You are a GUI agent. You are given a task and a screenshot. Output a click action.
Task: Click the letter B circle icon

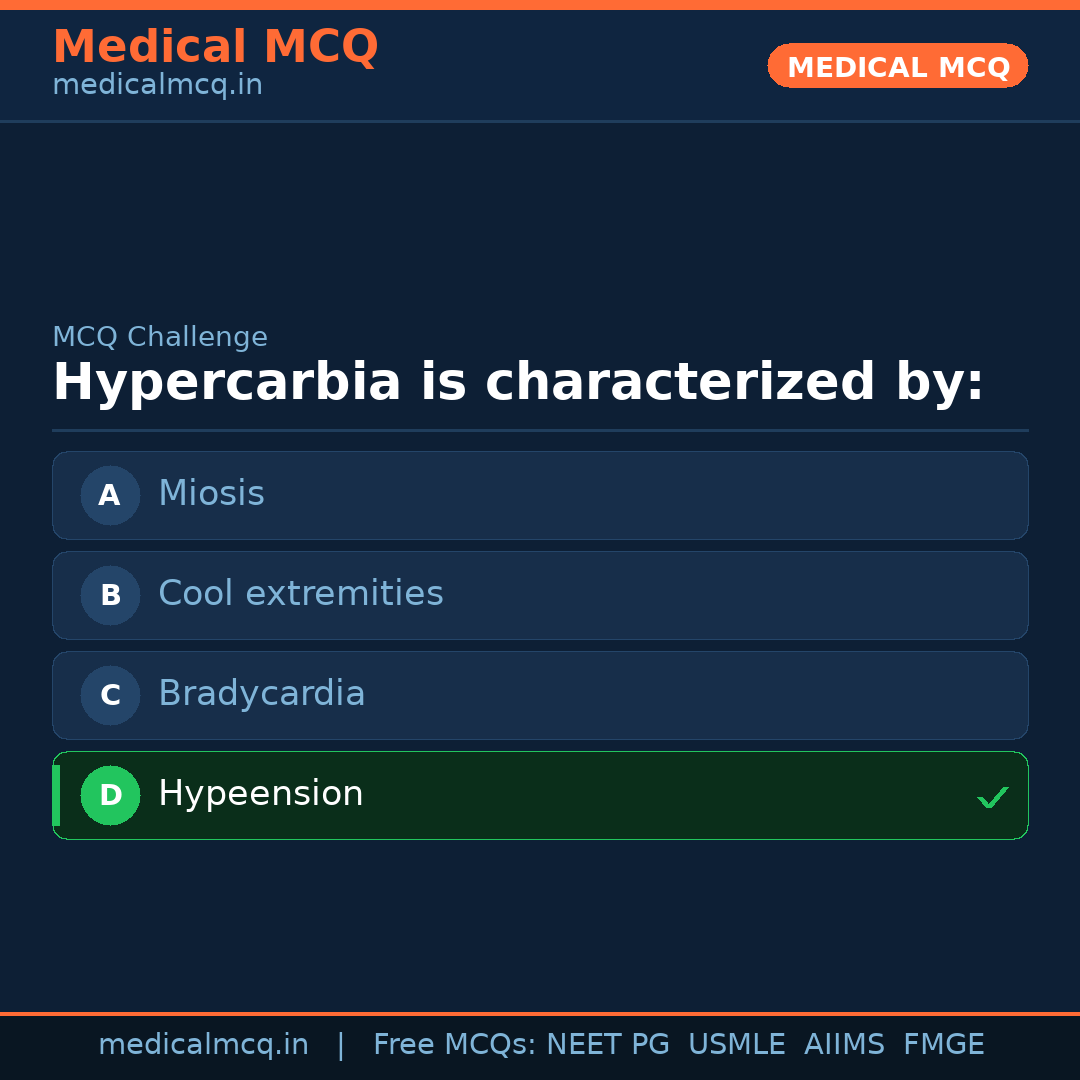(110, 595)
